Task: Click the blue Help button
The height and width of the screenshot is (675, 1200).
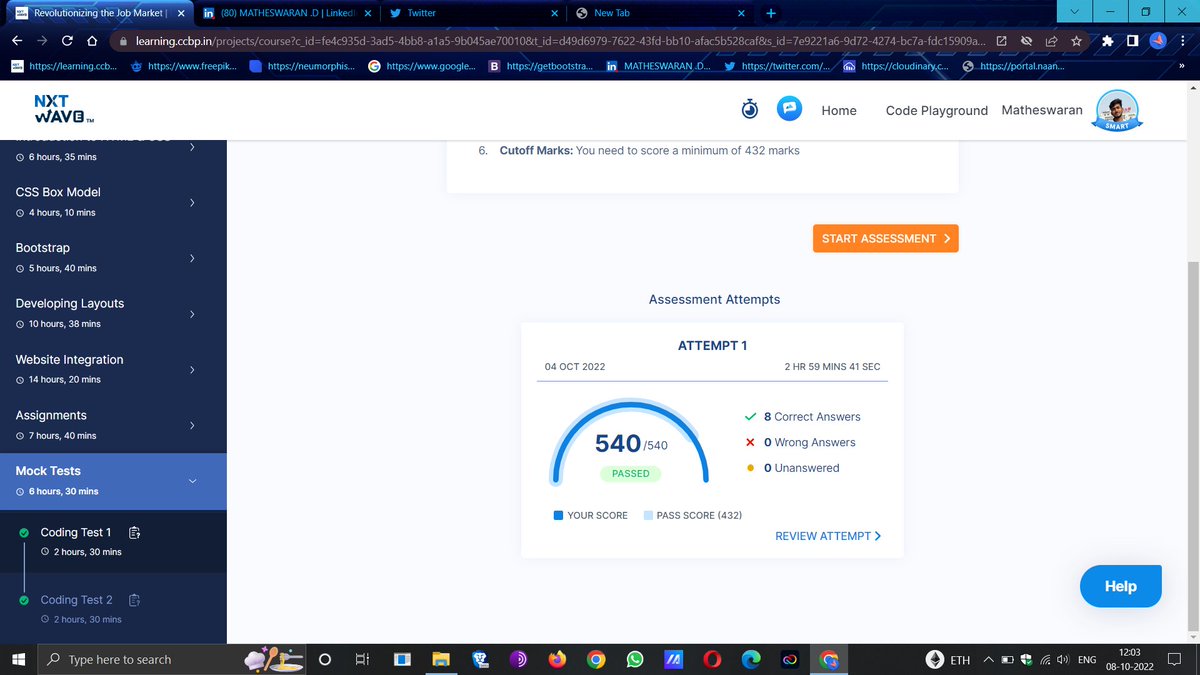Action: pos(1121,587)
